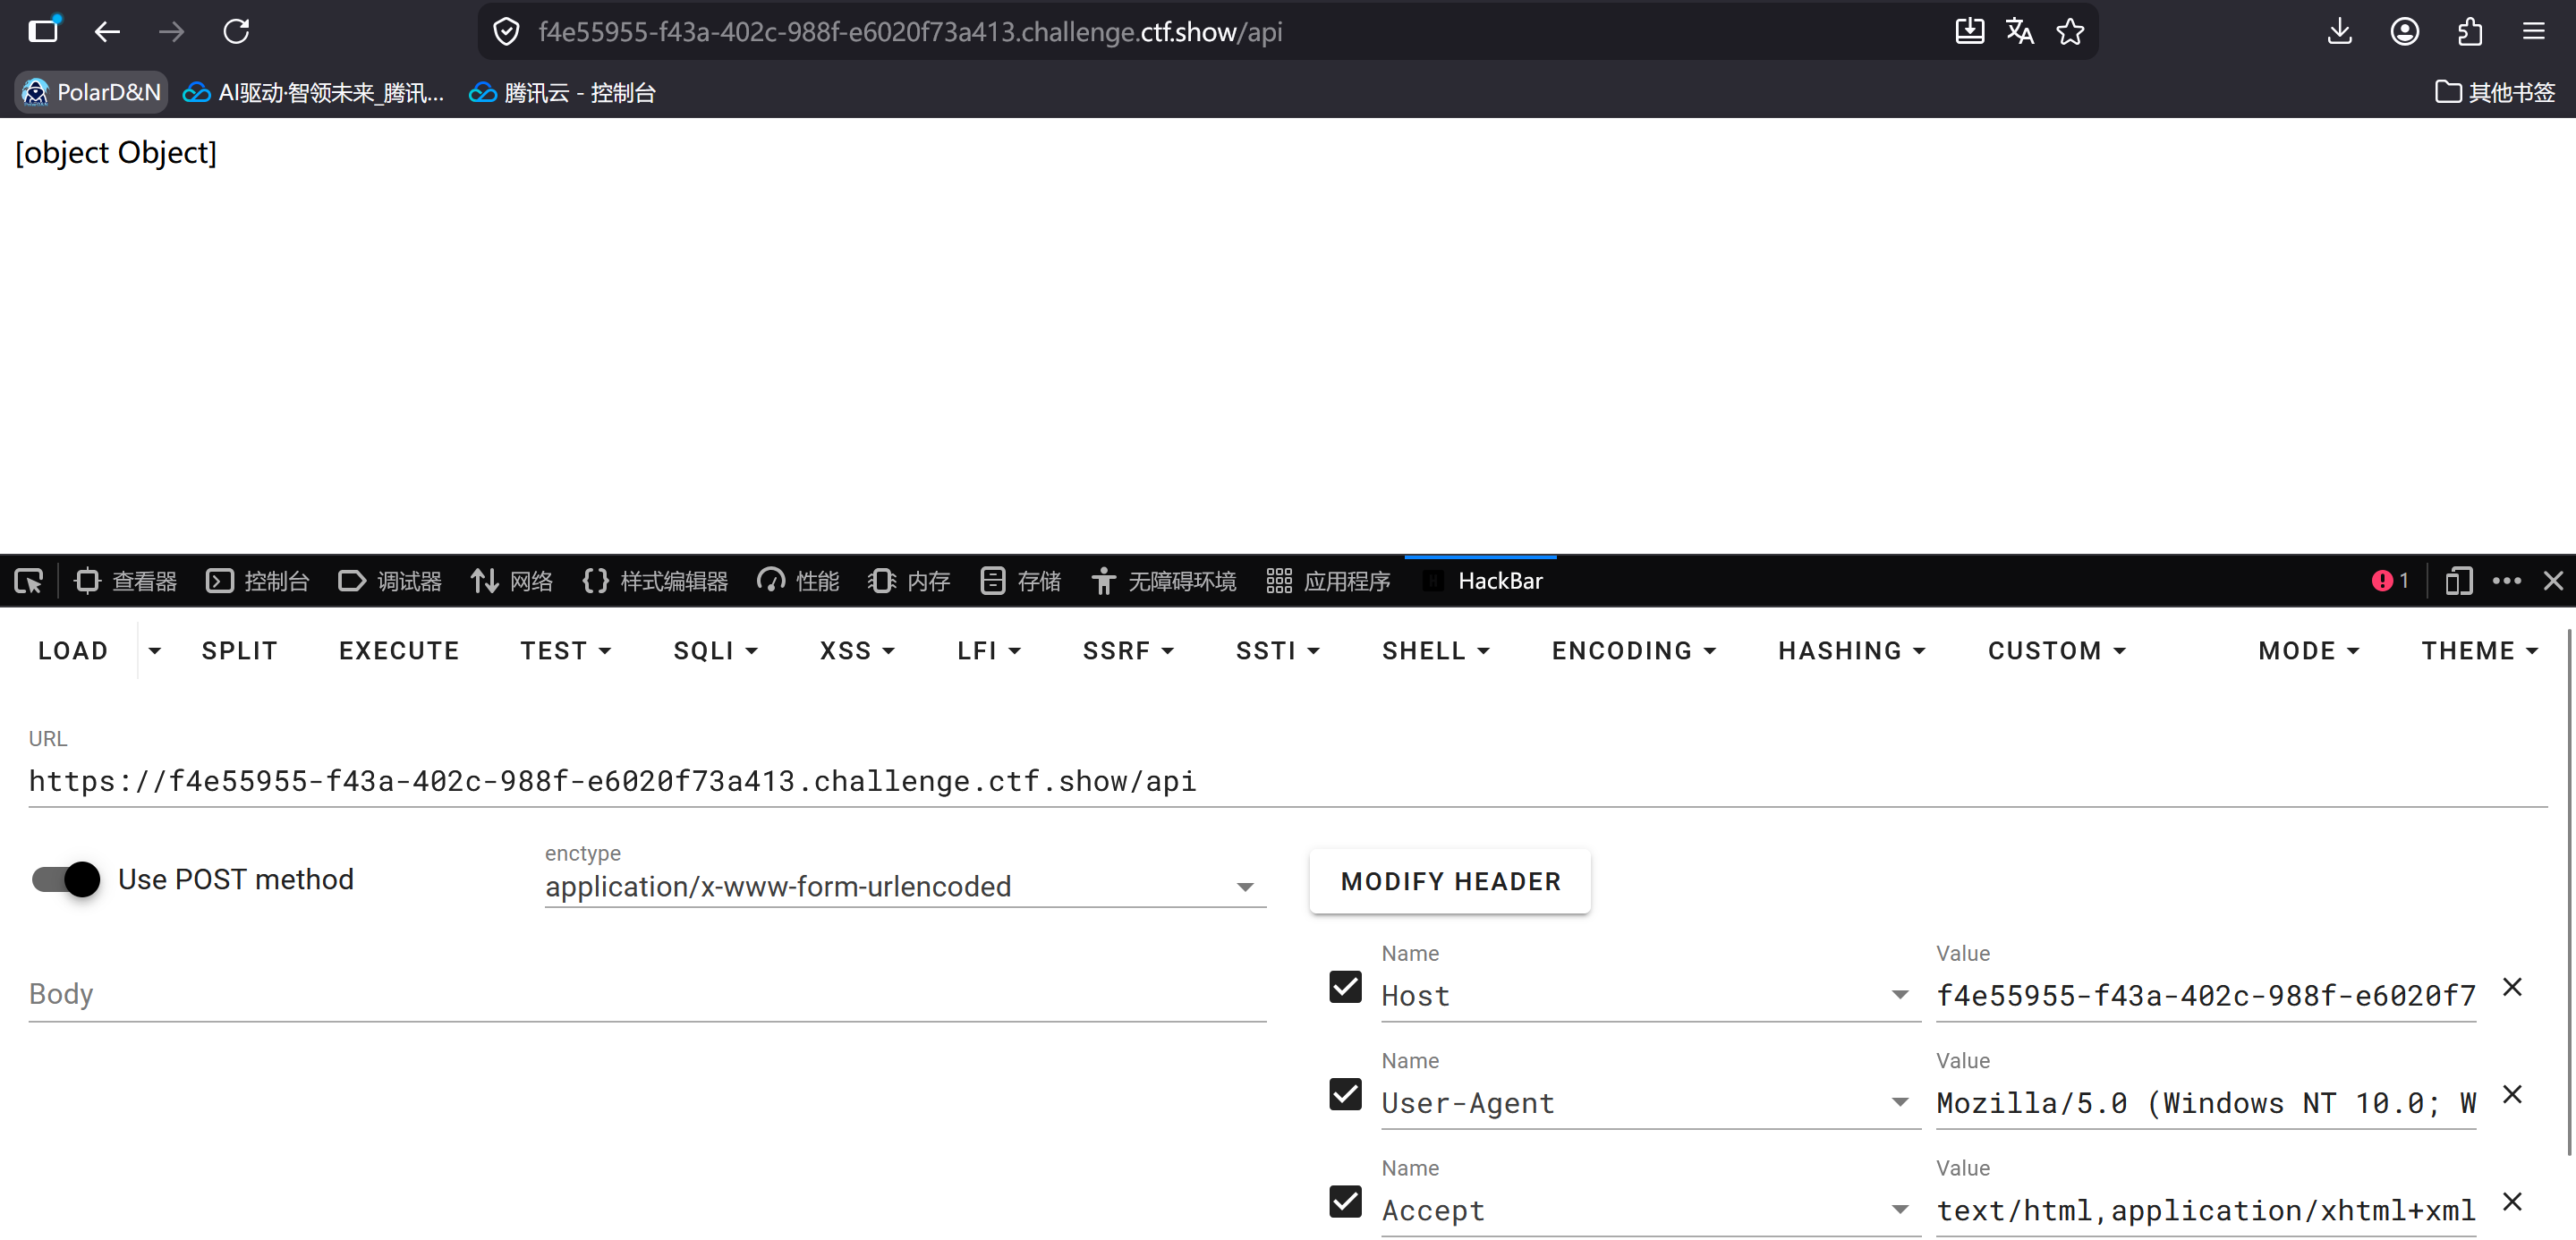
Task: Remove the User-Agent header row
Action: [x=2512, y=1094]
